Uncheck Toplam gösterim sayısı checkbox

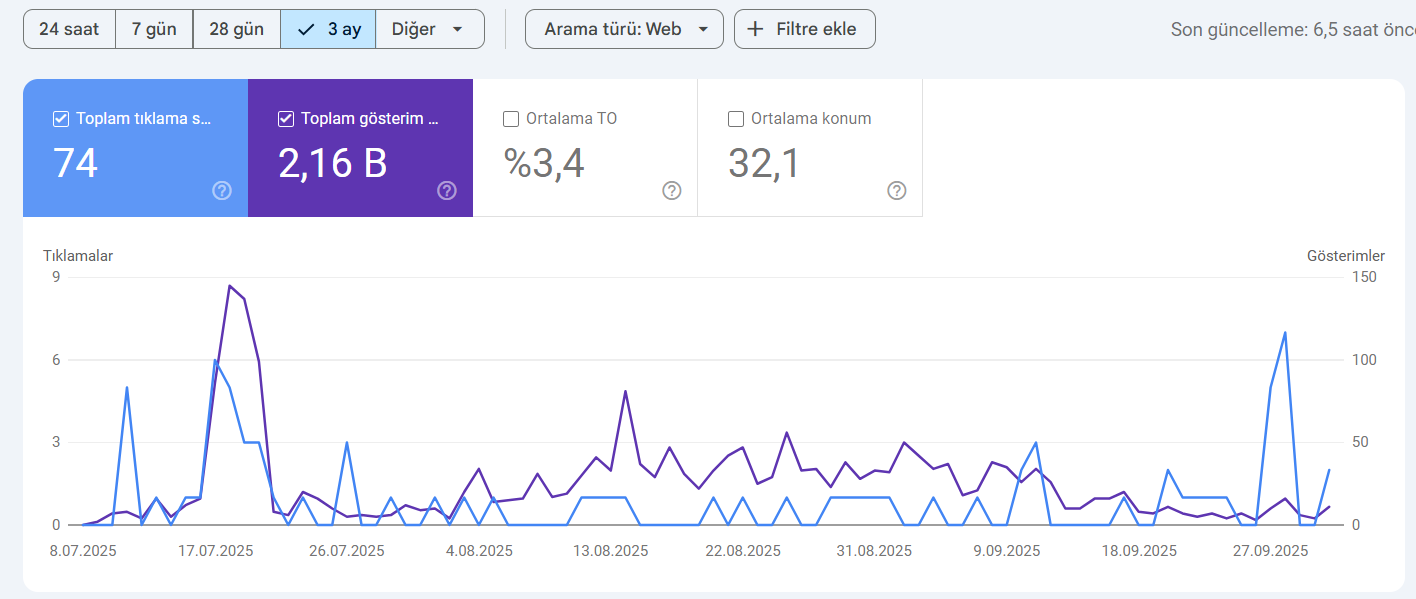[286, 119]
